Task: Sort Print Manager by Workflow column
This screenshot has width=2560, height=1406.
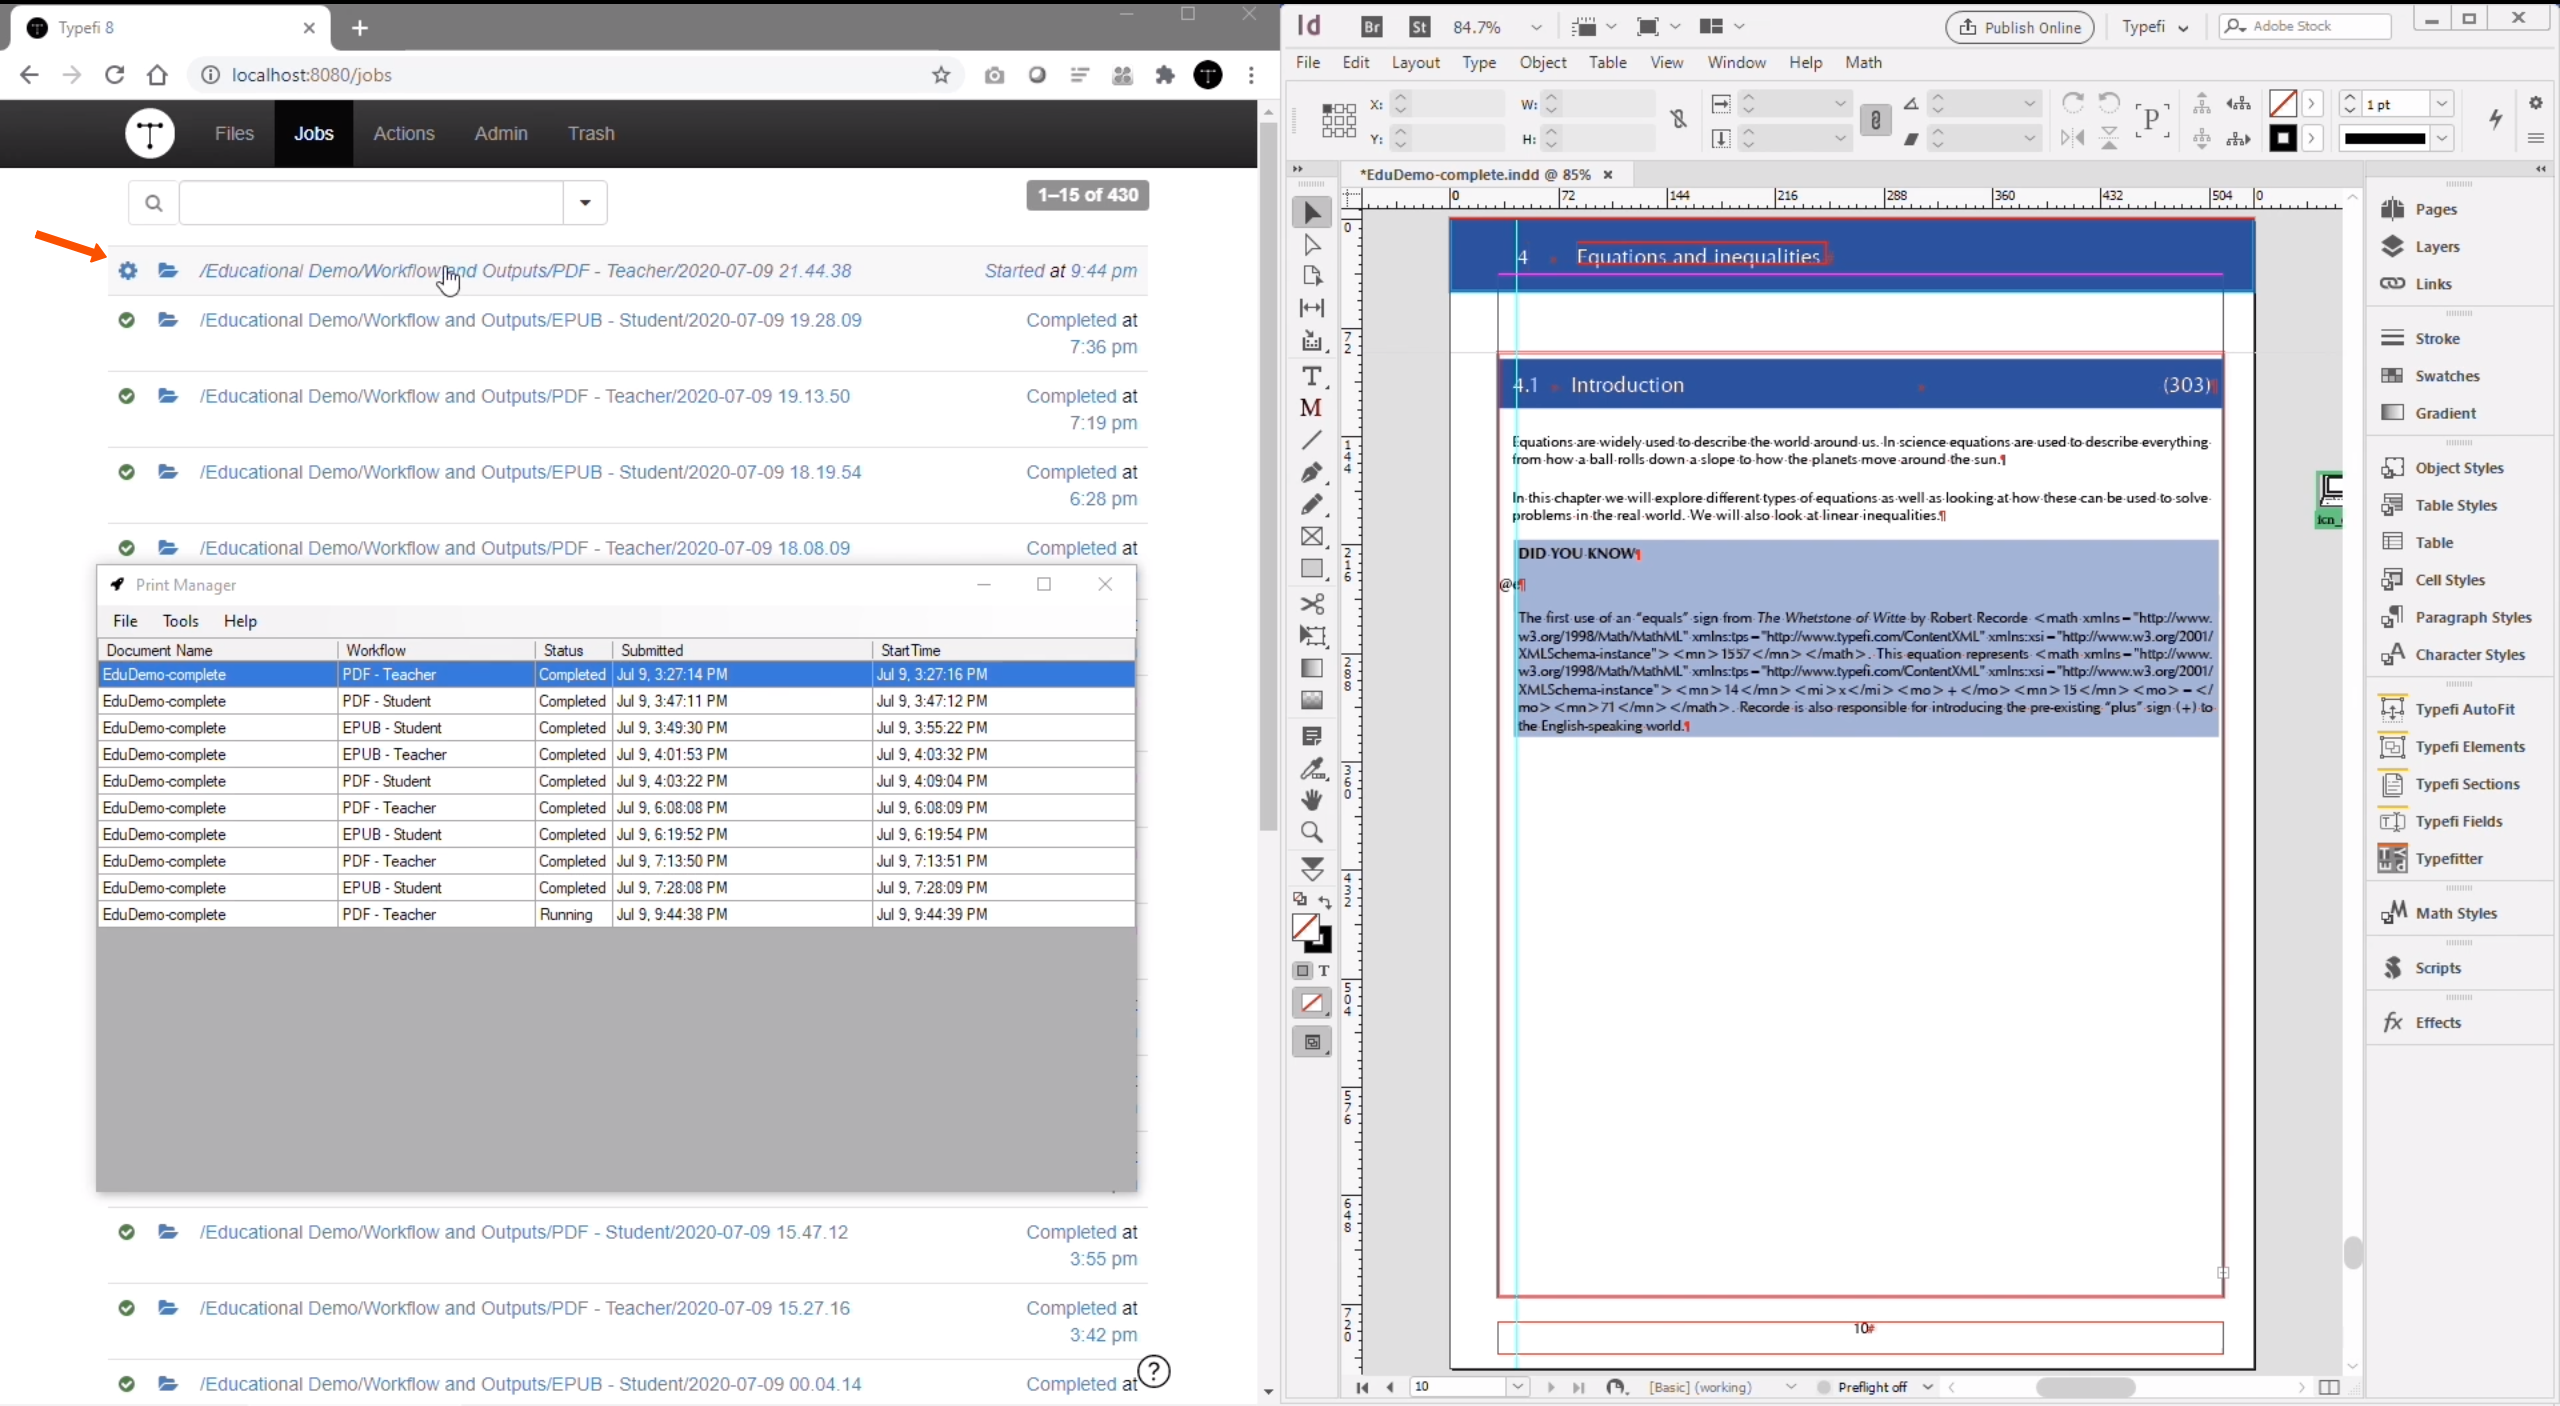Action: tap(436, 650)
